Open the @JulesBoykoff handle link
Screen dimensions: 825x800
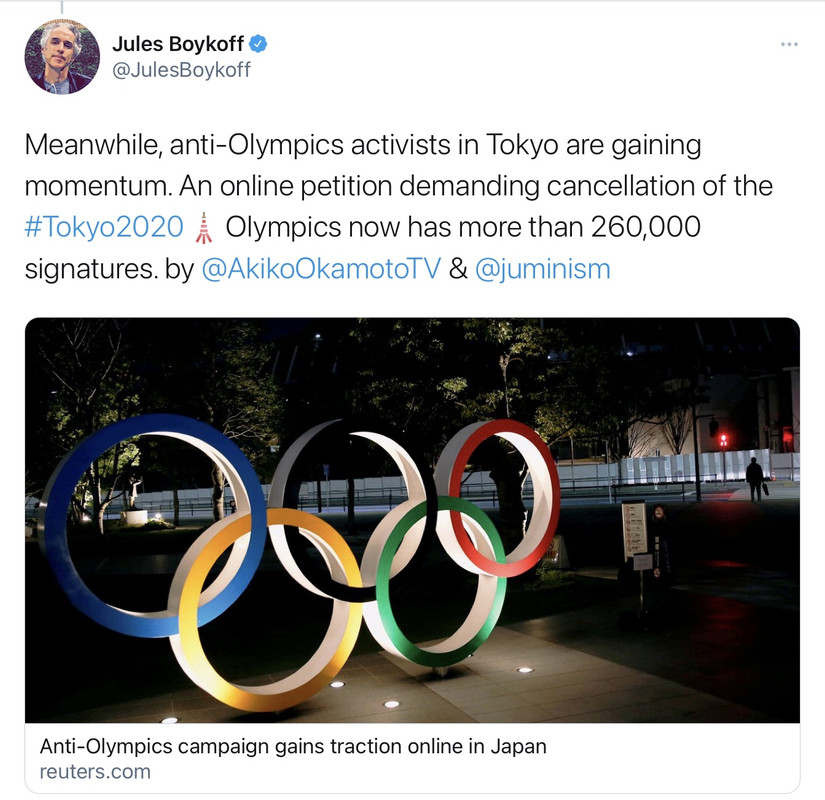click(182, 69)
